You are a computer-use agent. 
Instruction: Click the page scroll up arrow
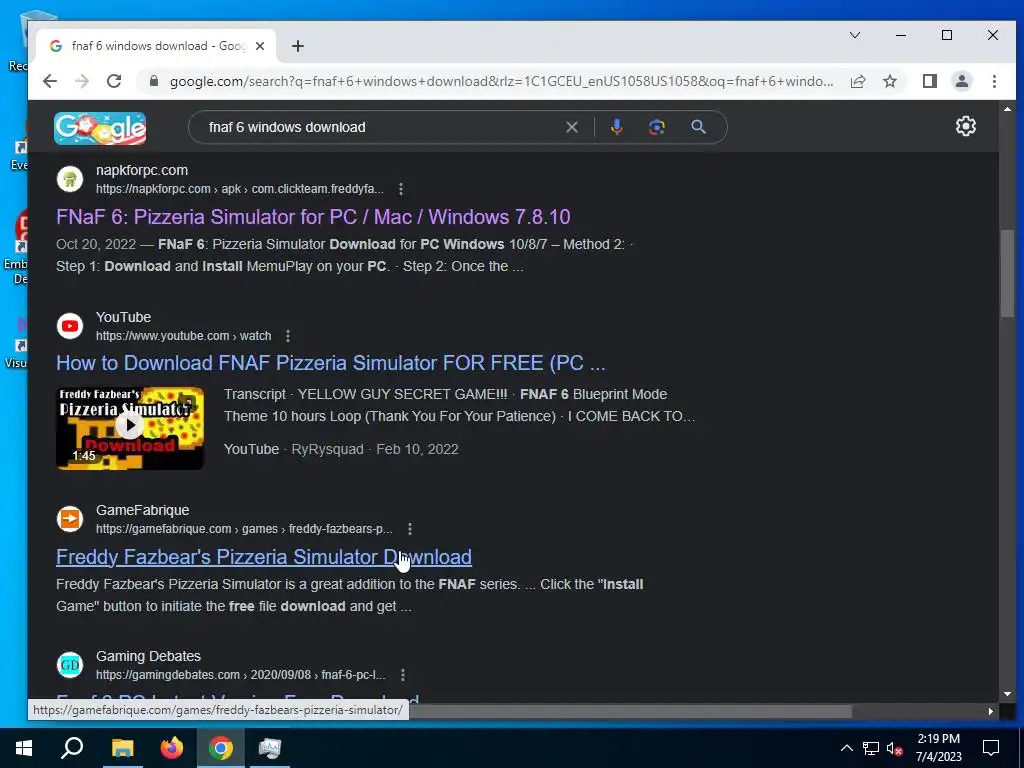1007,109
